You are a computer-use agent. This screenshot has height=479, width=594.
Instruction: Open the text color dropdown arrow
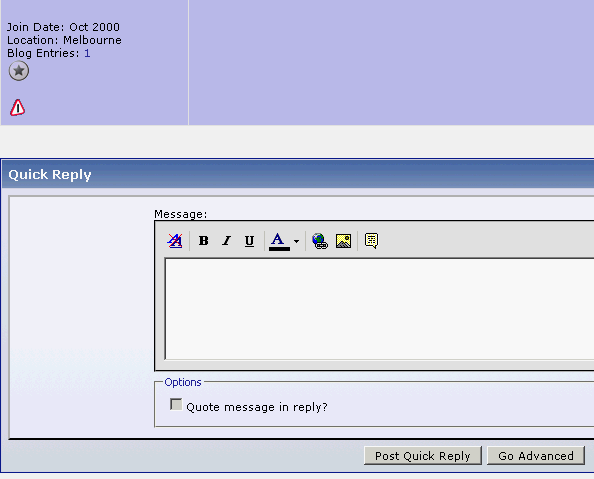[297, 241]
